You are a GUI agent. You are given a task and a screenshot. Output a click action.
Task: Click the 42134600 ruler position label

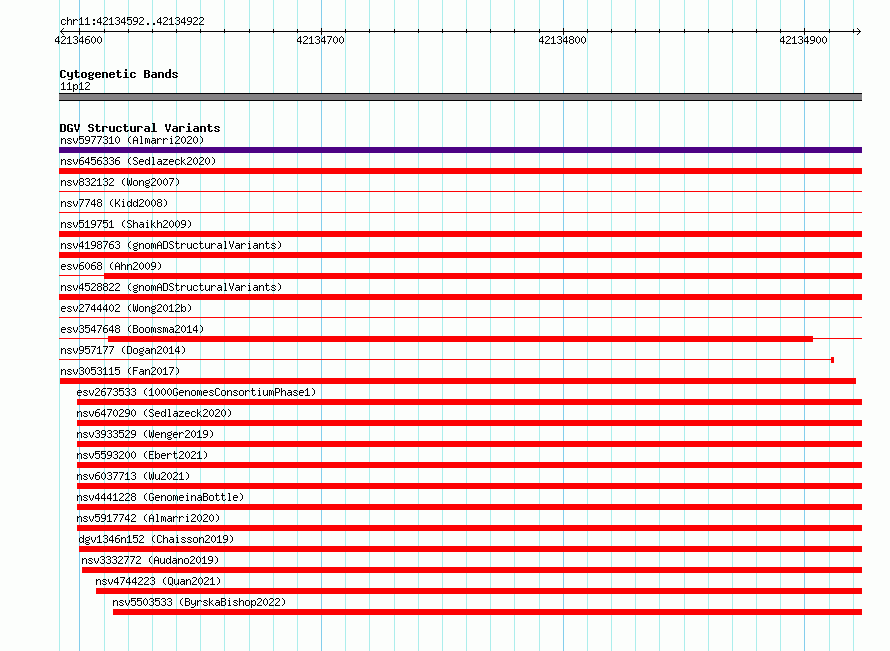pos(78,40)
